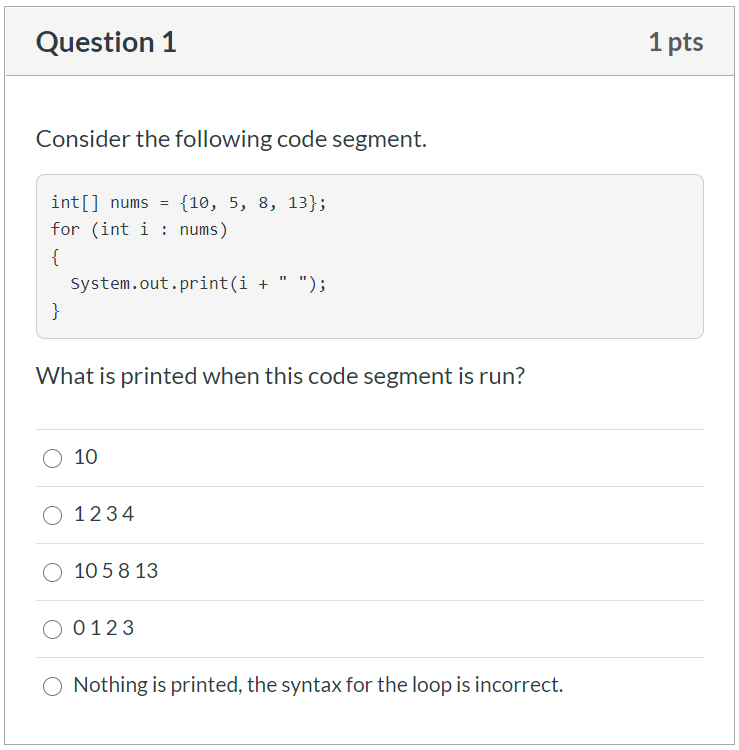Click the "1 pts" points label
This screenshot has height=750, width=739.
(x=676, y=42)
